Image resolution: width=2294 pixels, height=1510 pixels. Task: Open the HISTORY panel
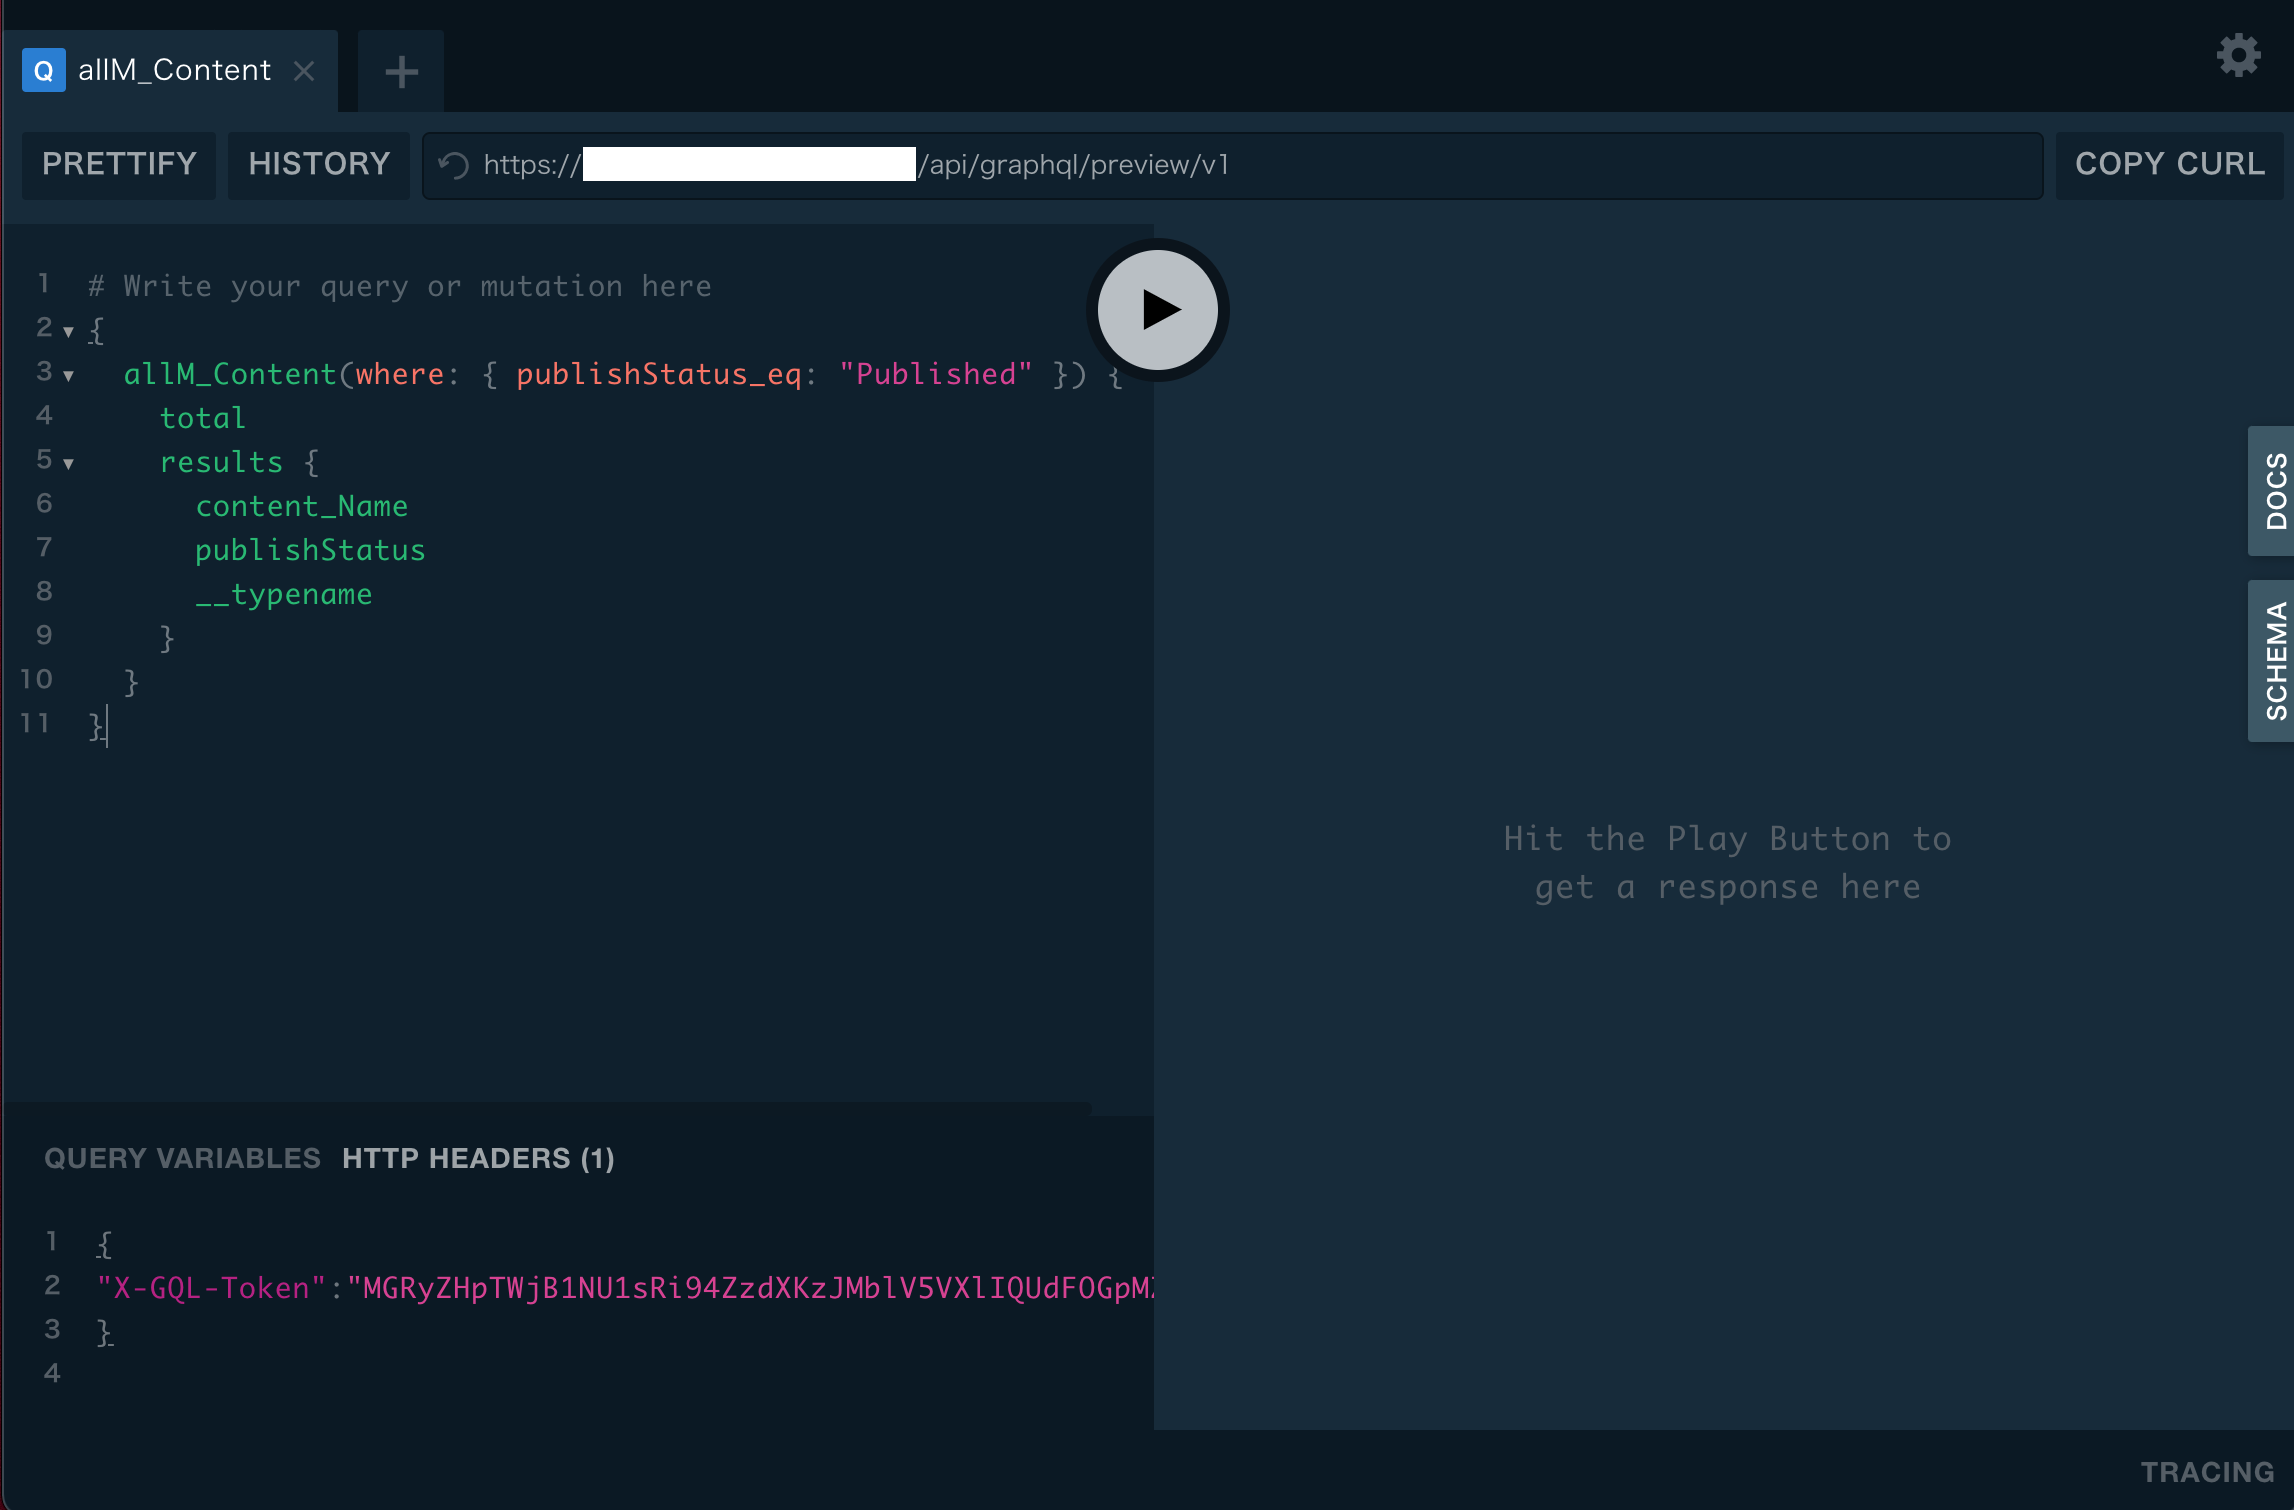319,165
